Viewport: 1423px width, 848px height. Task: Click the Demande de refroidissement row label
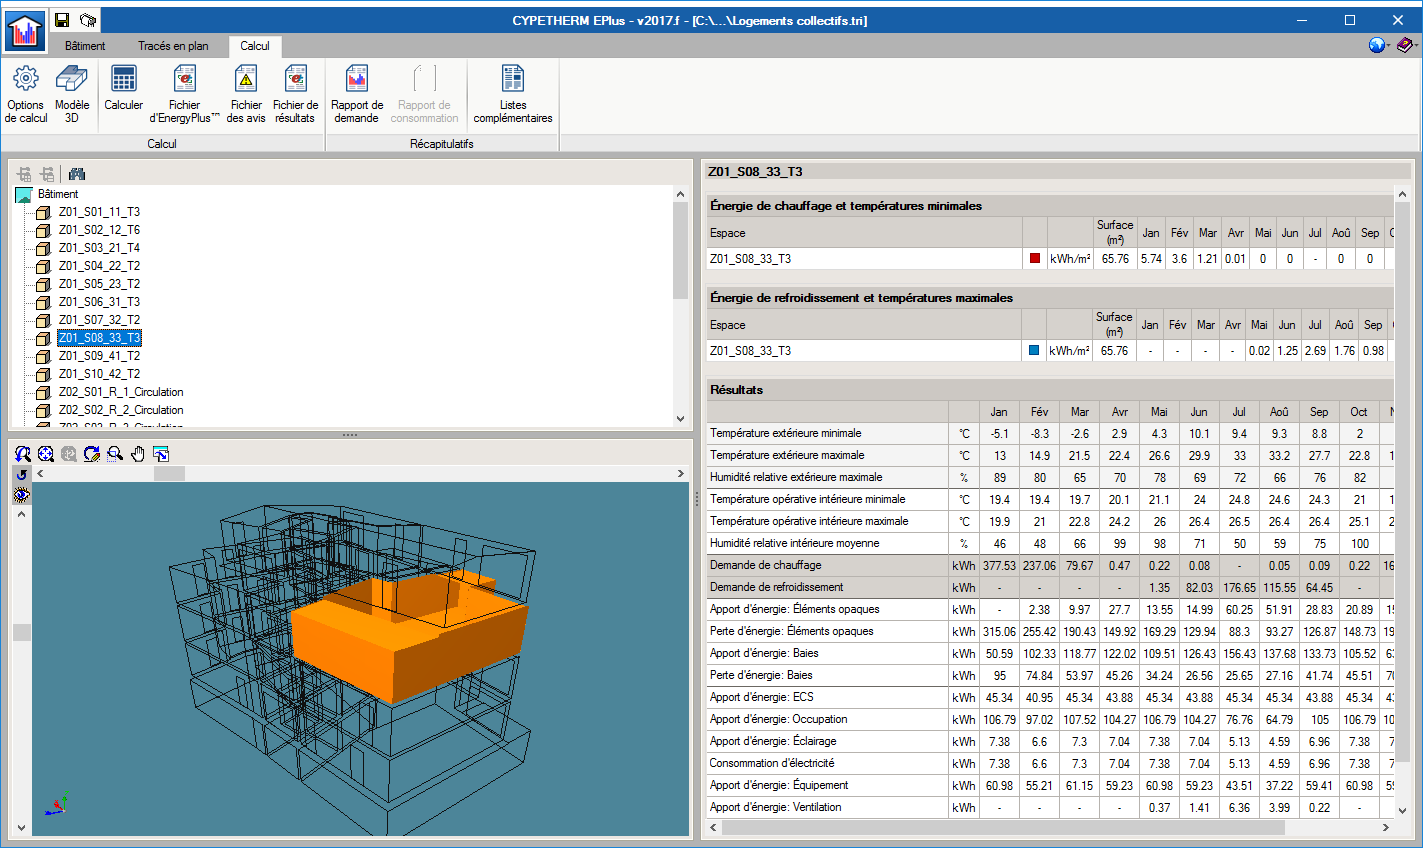777,587
